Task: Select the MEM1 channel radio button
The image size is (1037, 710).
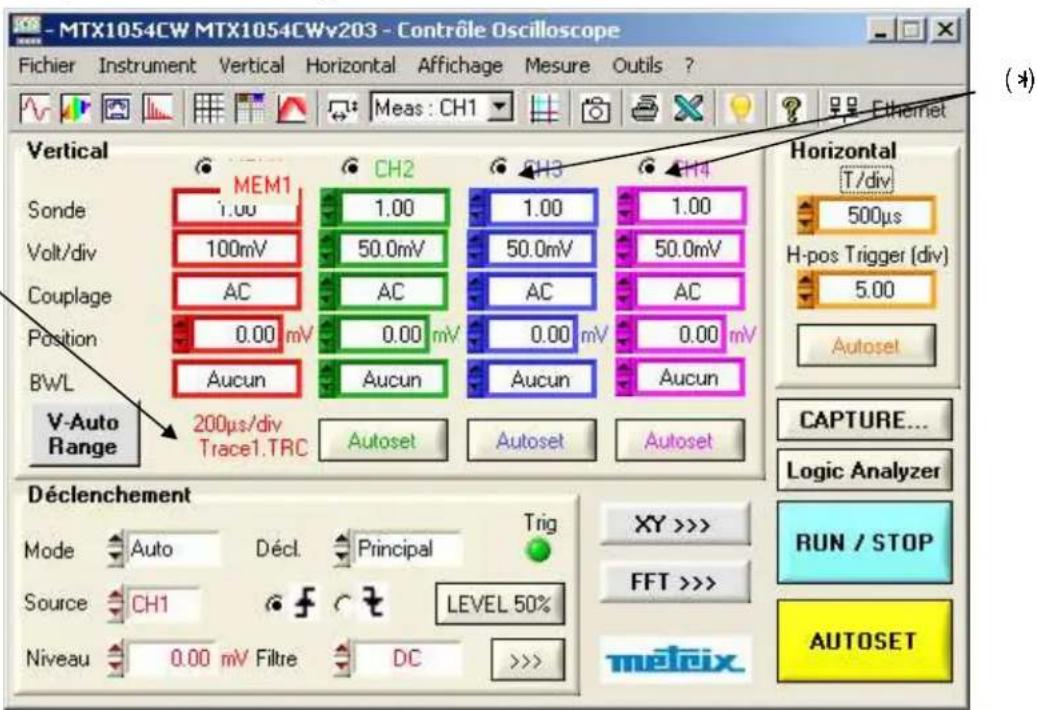Action: tap(204, 167)
